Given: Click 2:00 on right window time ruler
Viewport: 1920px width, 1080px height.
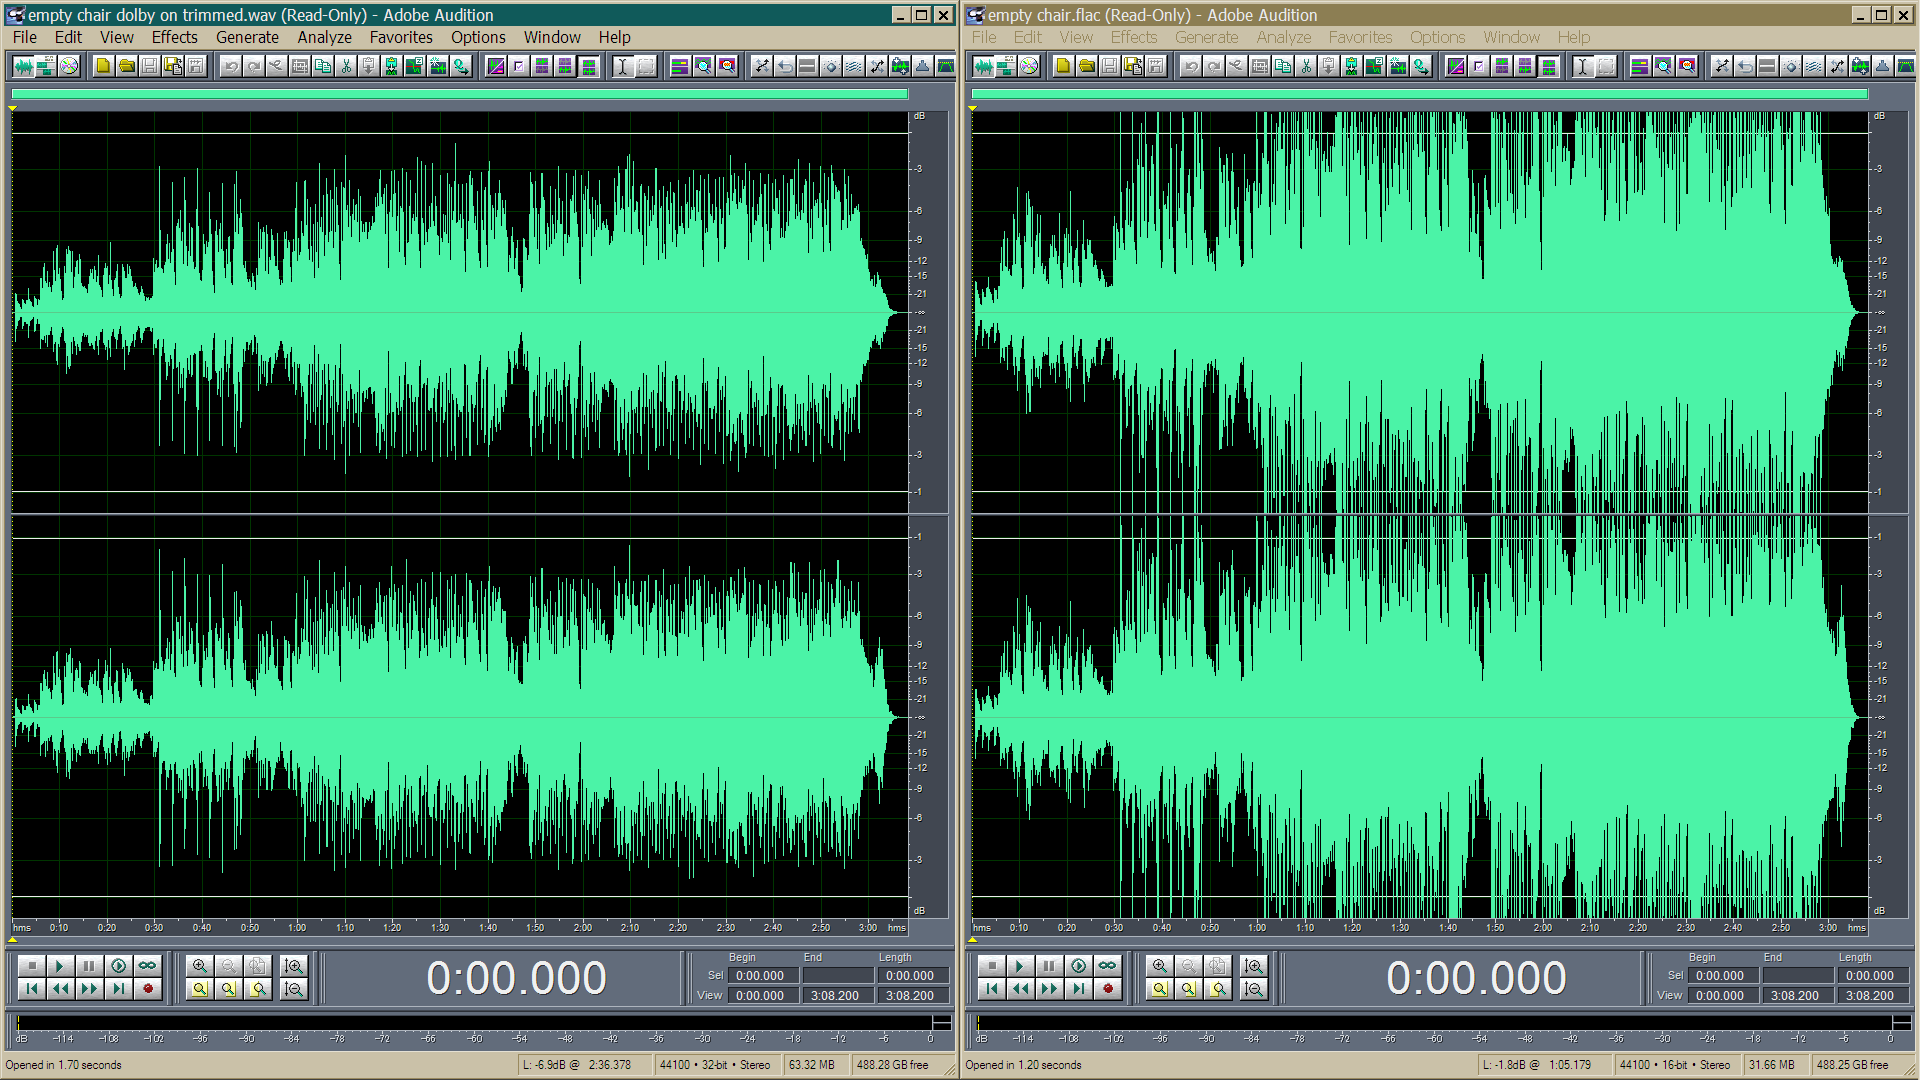Looking at the screenshot, I should [x=1543, y=928].
